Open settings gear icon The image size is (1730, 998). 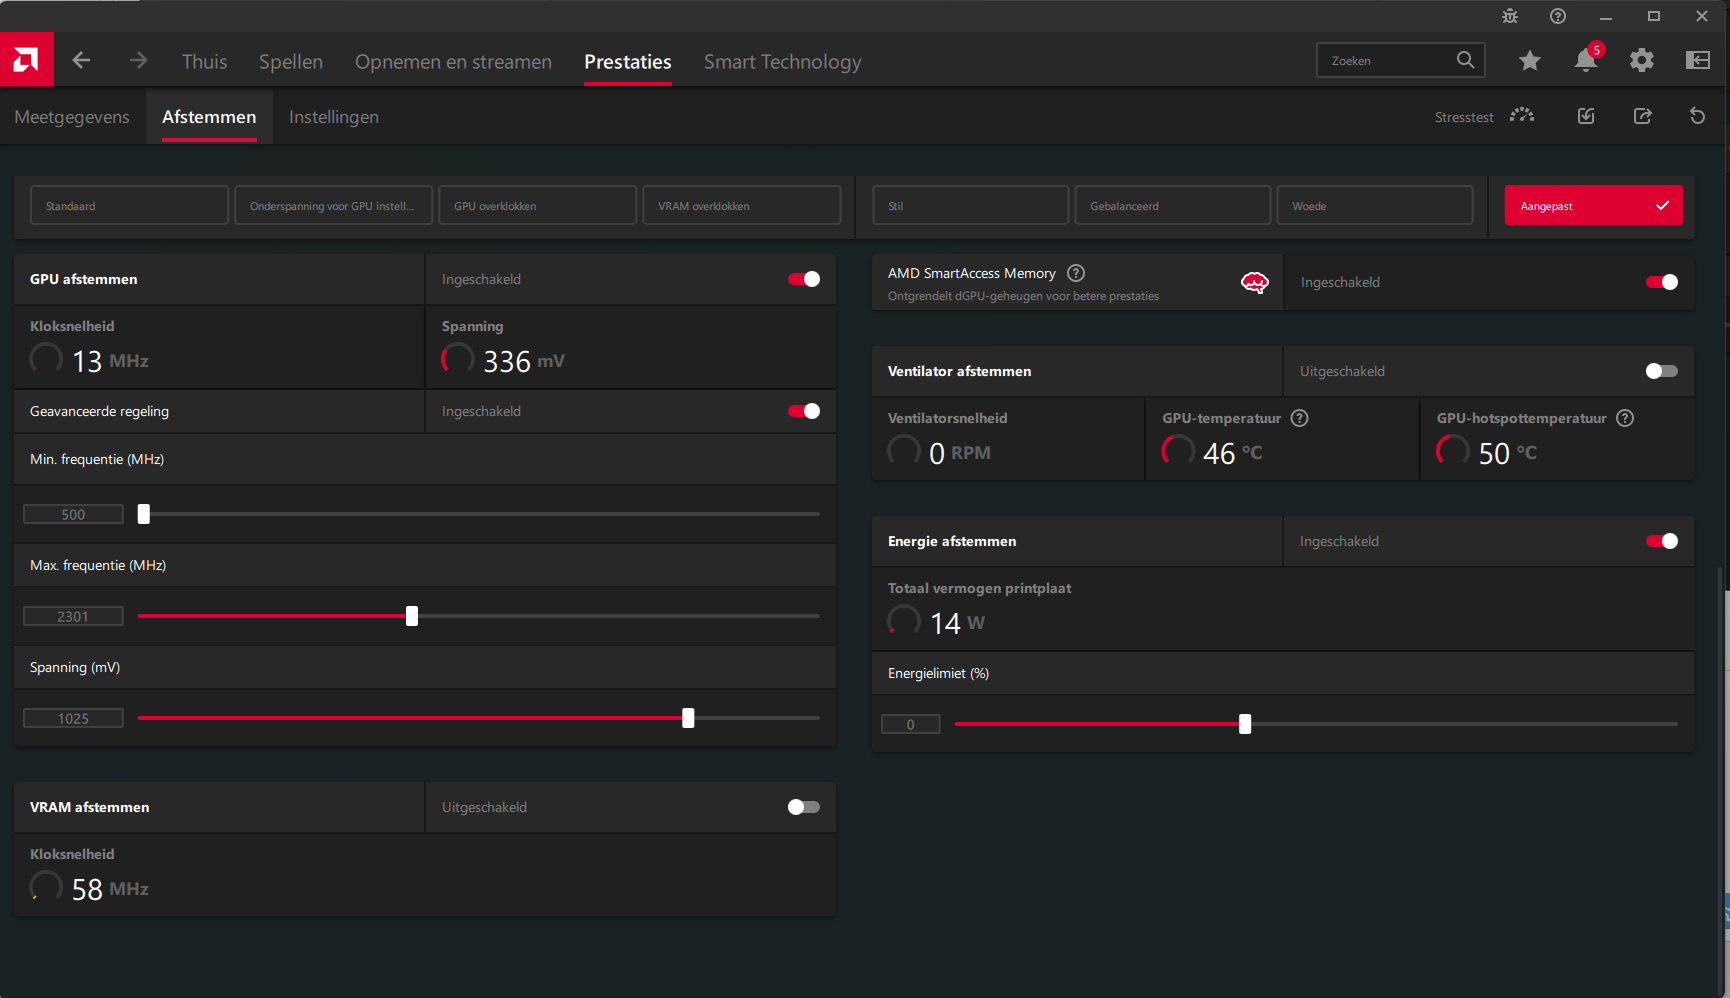pyautogui.click(x=1641, y=61)
